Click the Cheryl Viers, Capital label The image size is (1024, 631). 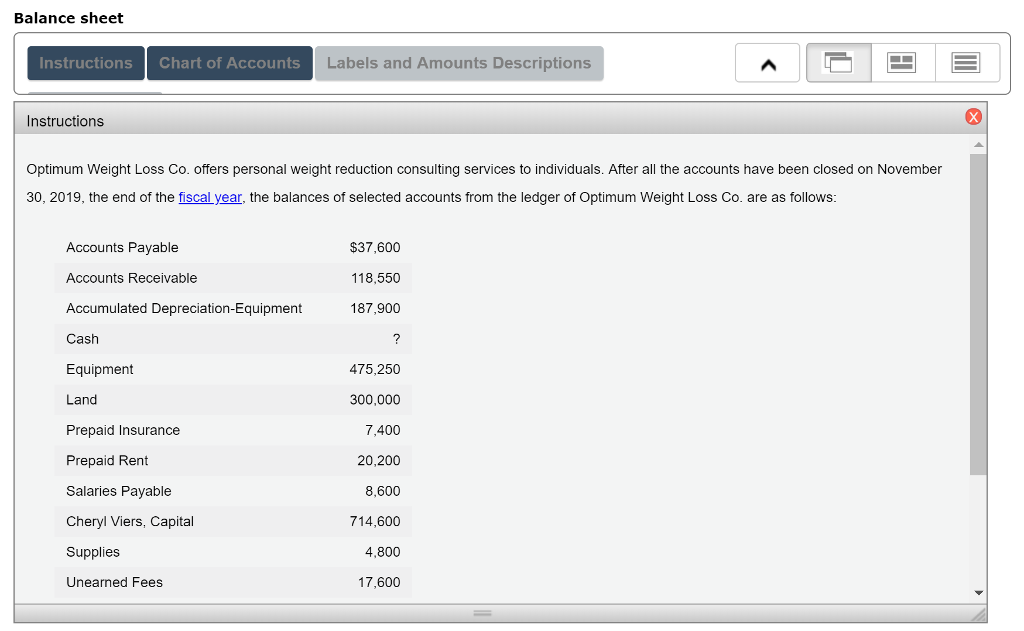pyautogui.click(x=130, y=521)
